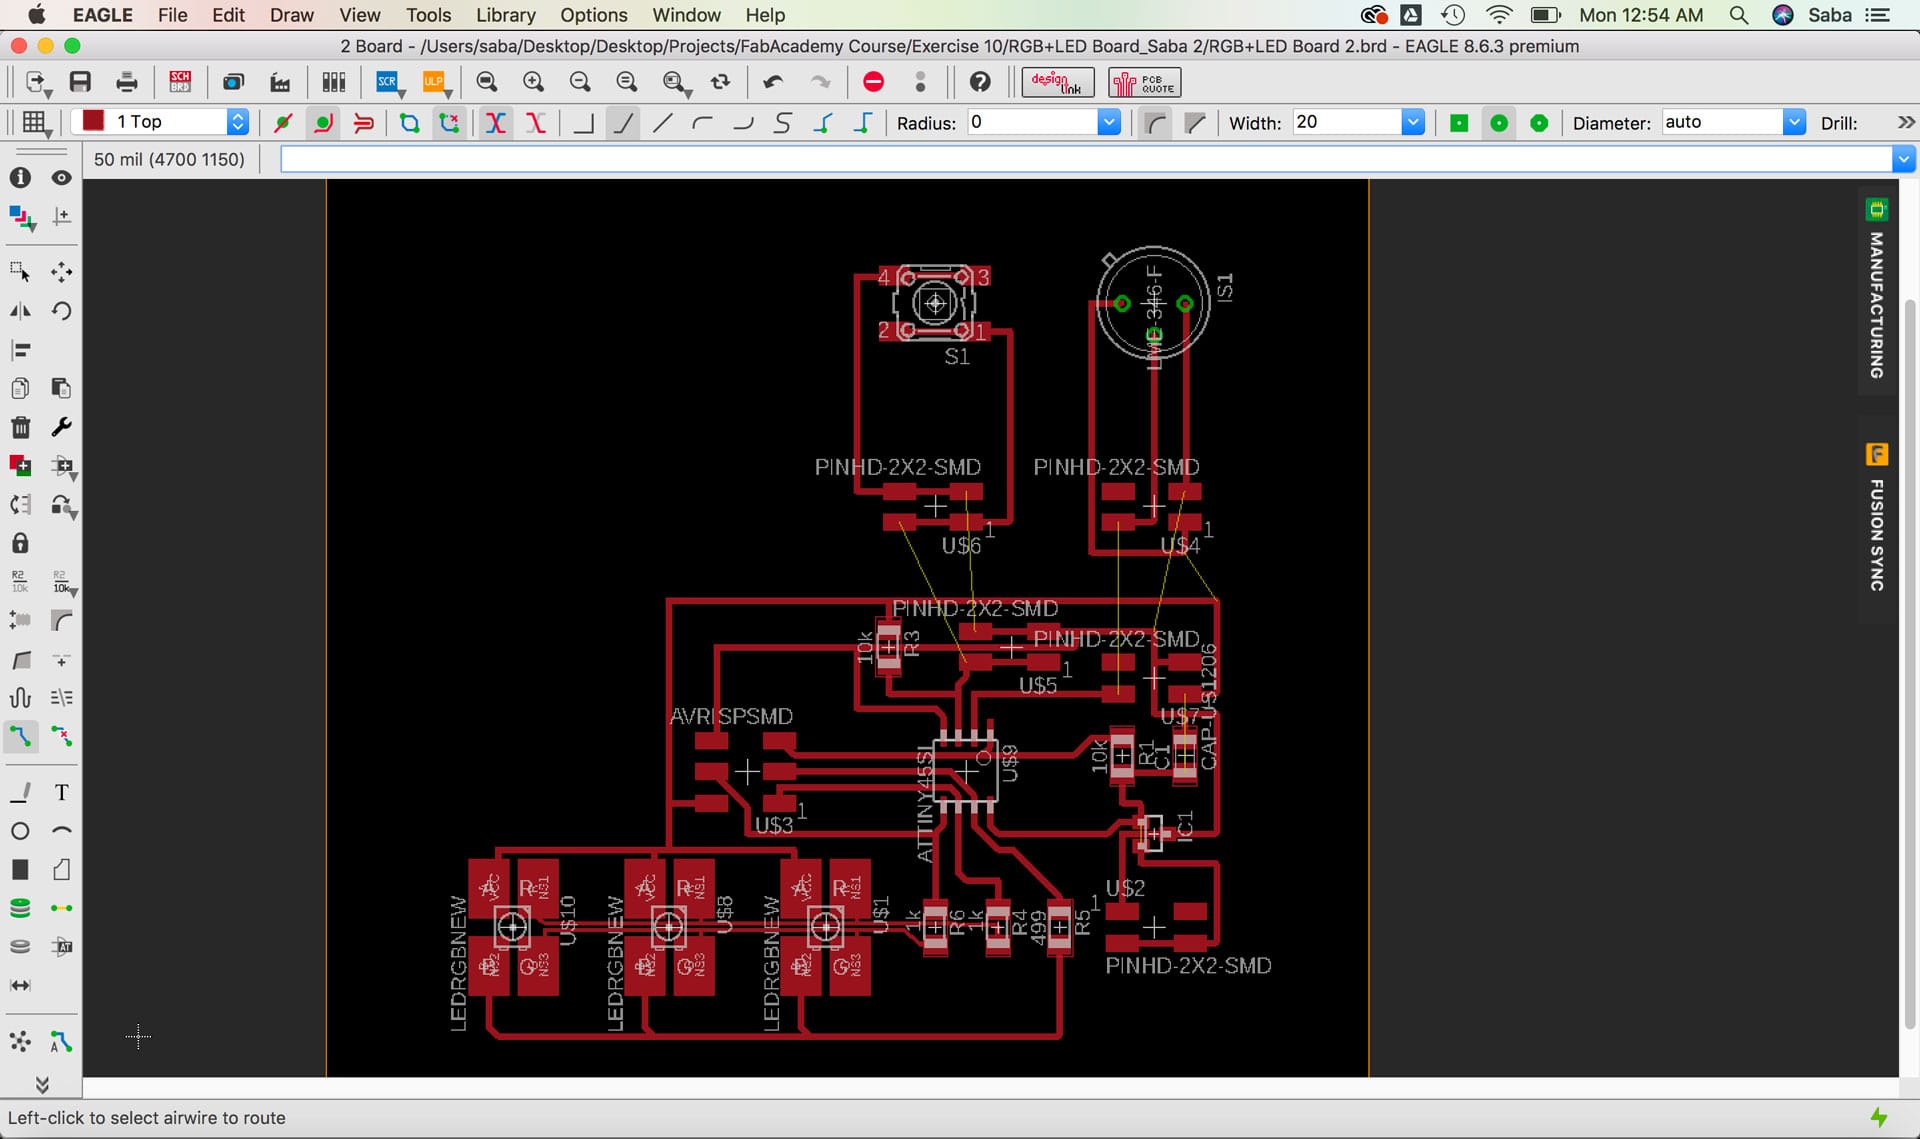Select the straight any-angle wire bend
1920x1139 pixels.
click(662, 122)
